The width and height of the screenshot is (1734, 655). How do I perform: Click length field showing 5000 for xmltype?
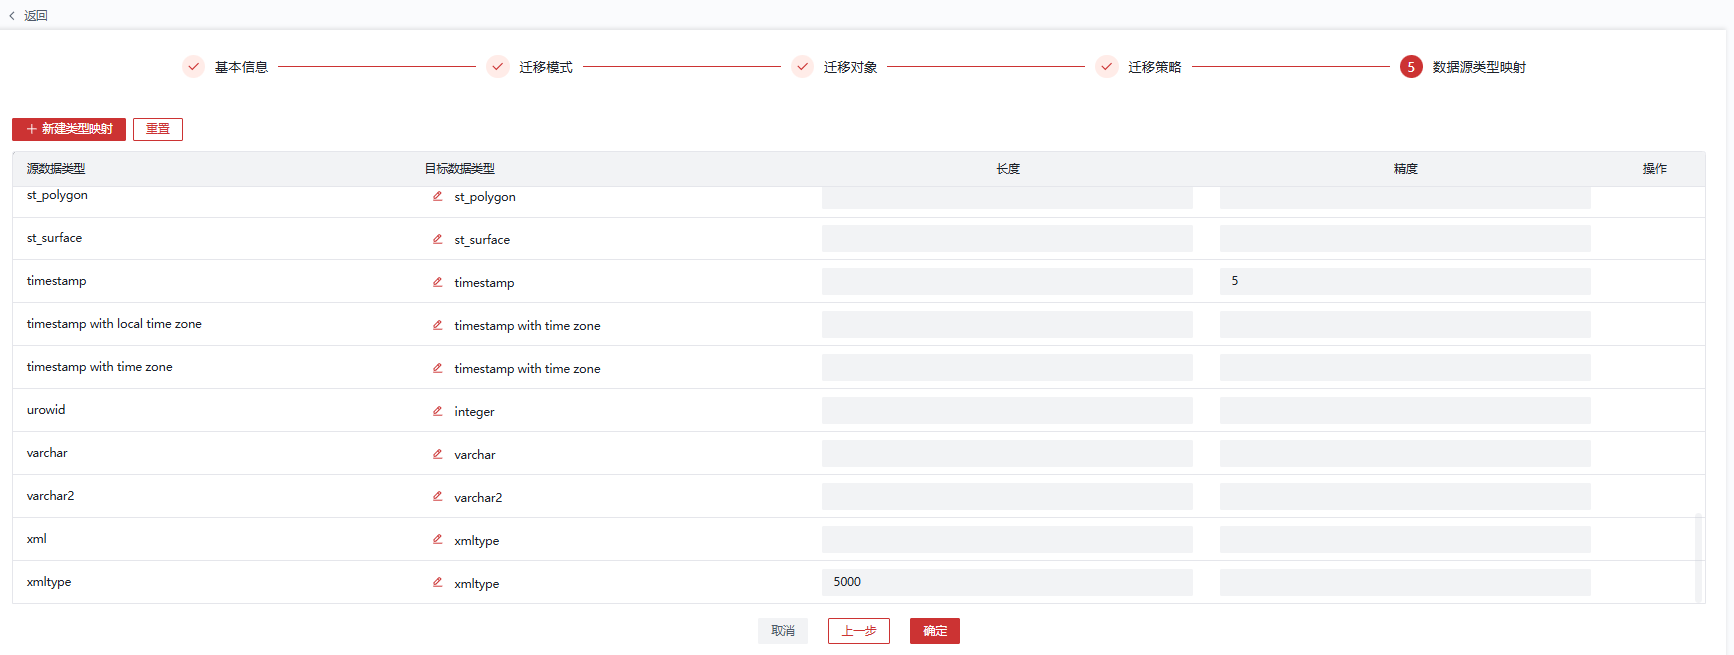(1006, 582)
